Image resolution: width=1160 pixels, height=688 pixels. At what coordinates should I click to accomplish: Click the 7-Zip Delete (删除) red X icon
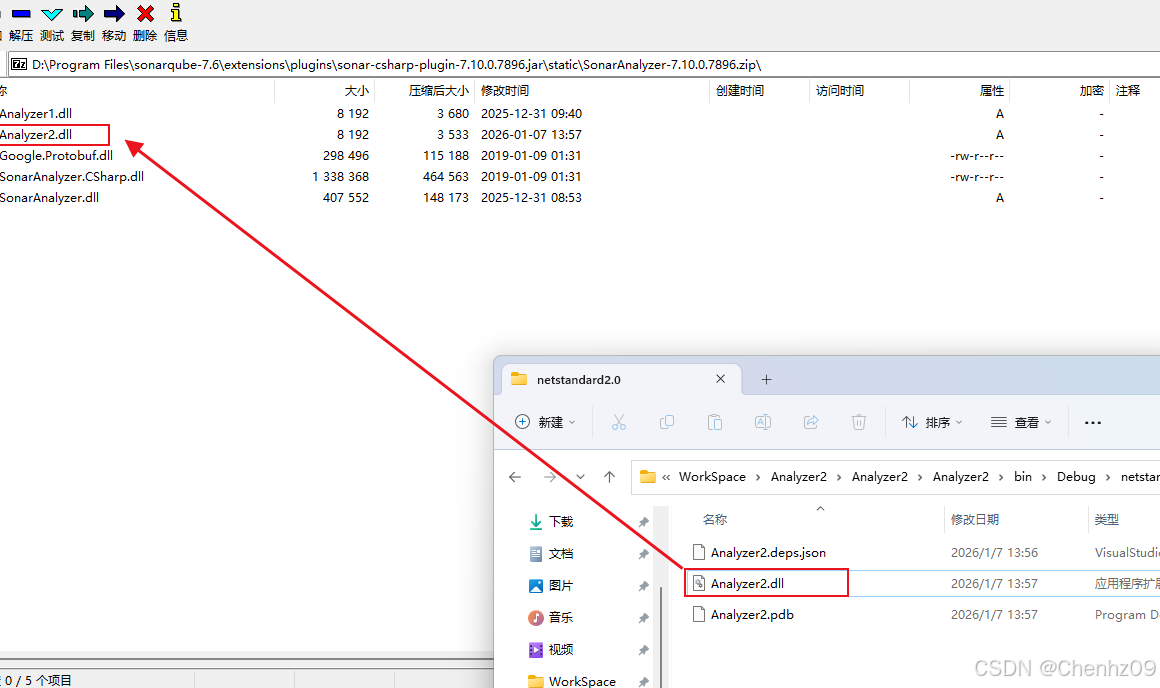coord(145,14)
